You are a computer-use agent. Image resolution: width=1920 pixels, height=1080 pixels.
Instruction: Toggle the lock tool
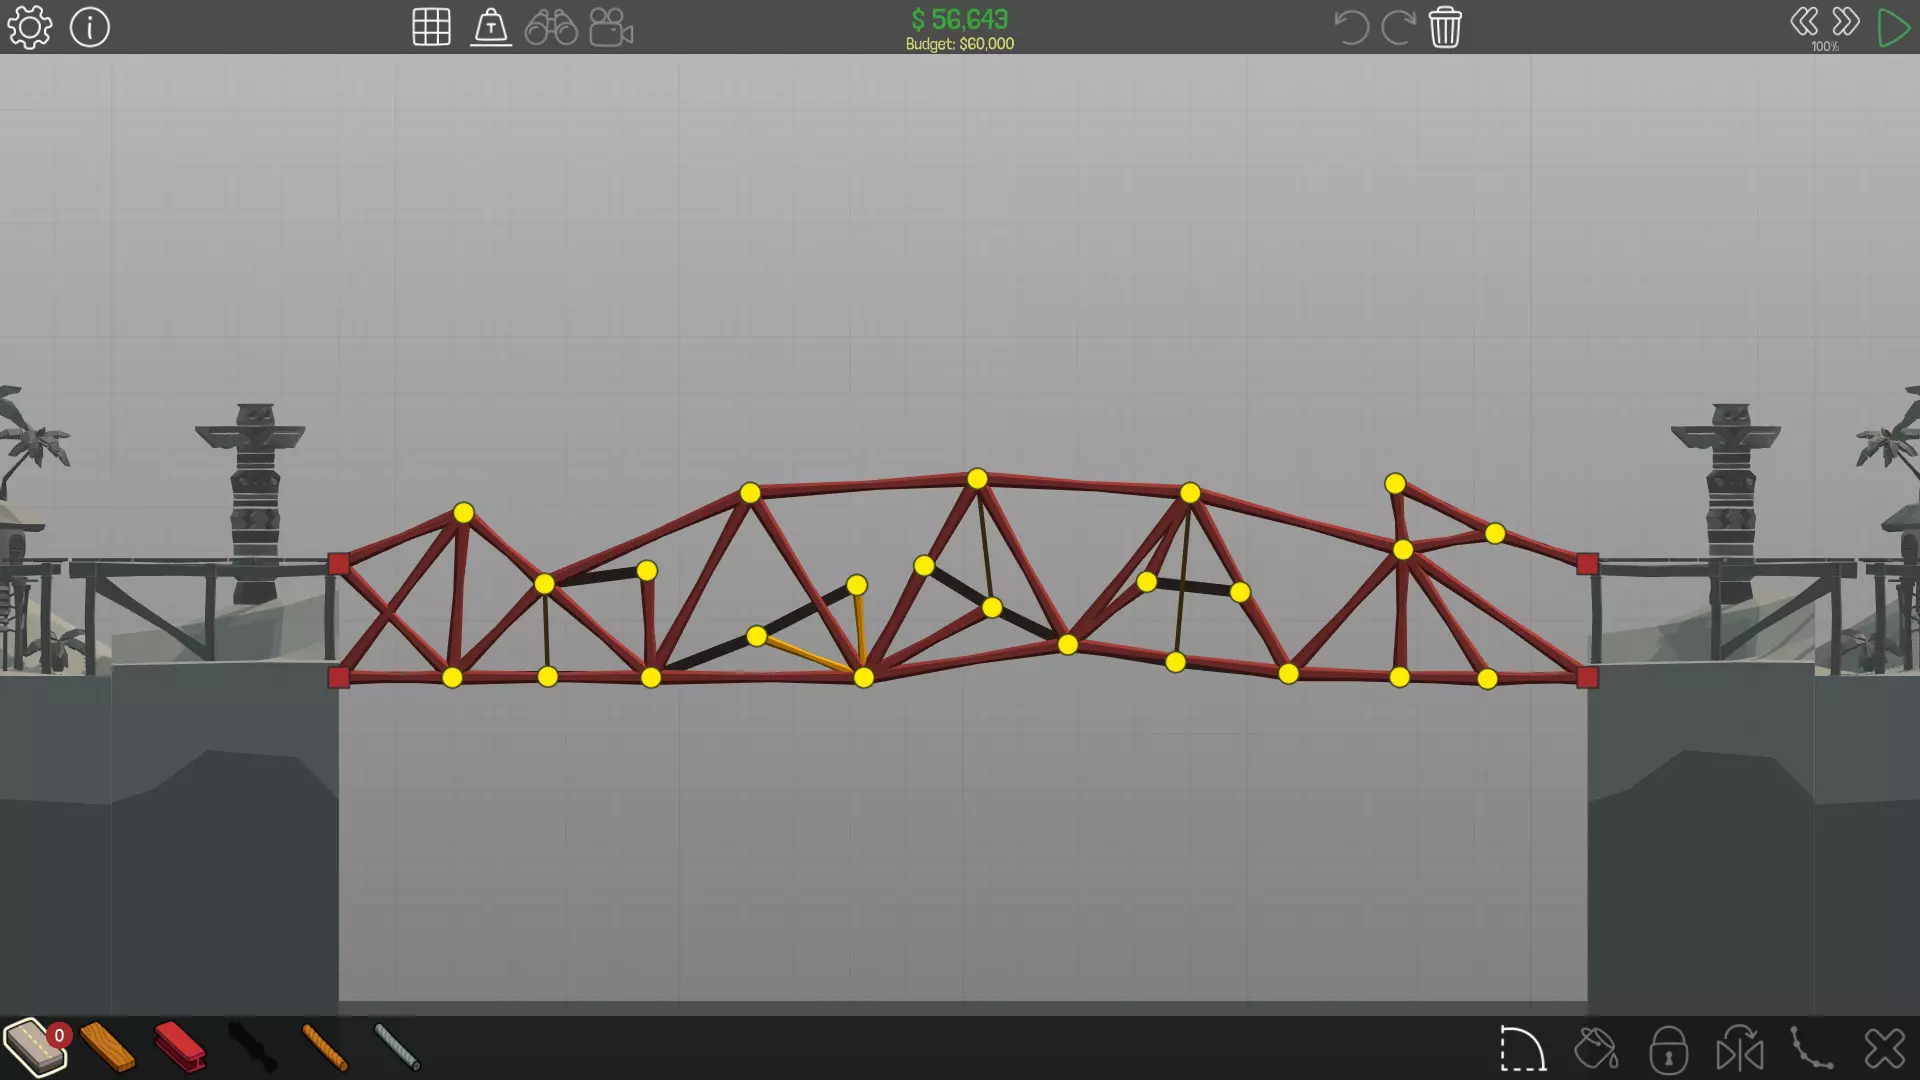[x=1668, y=1049]
